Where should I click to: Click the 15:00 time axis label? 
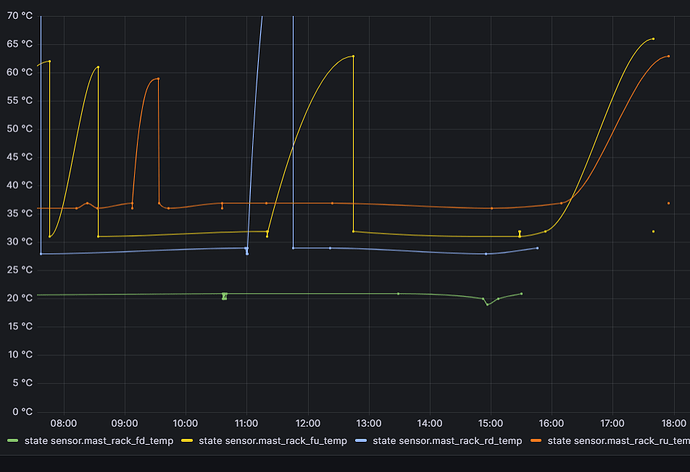pos(491,423)
